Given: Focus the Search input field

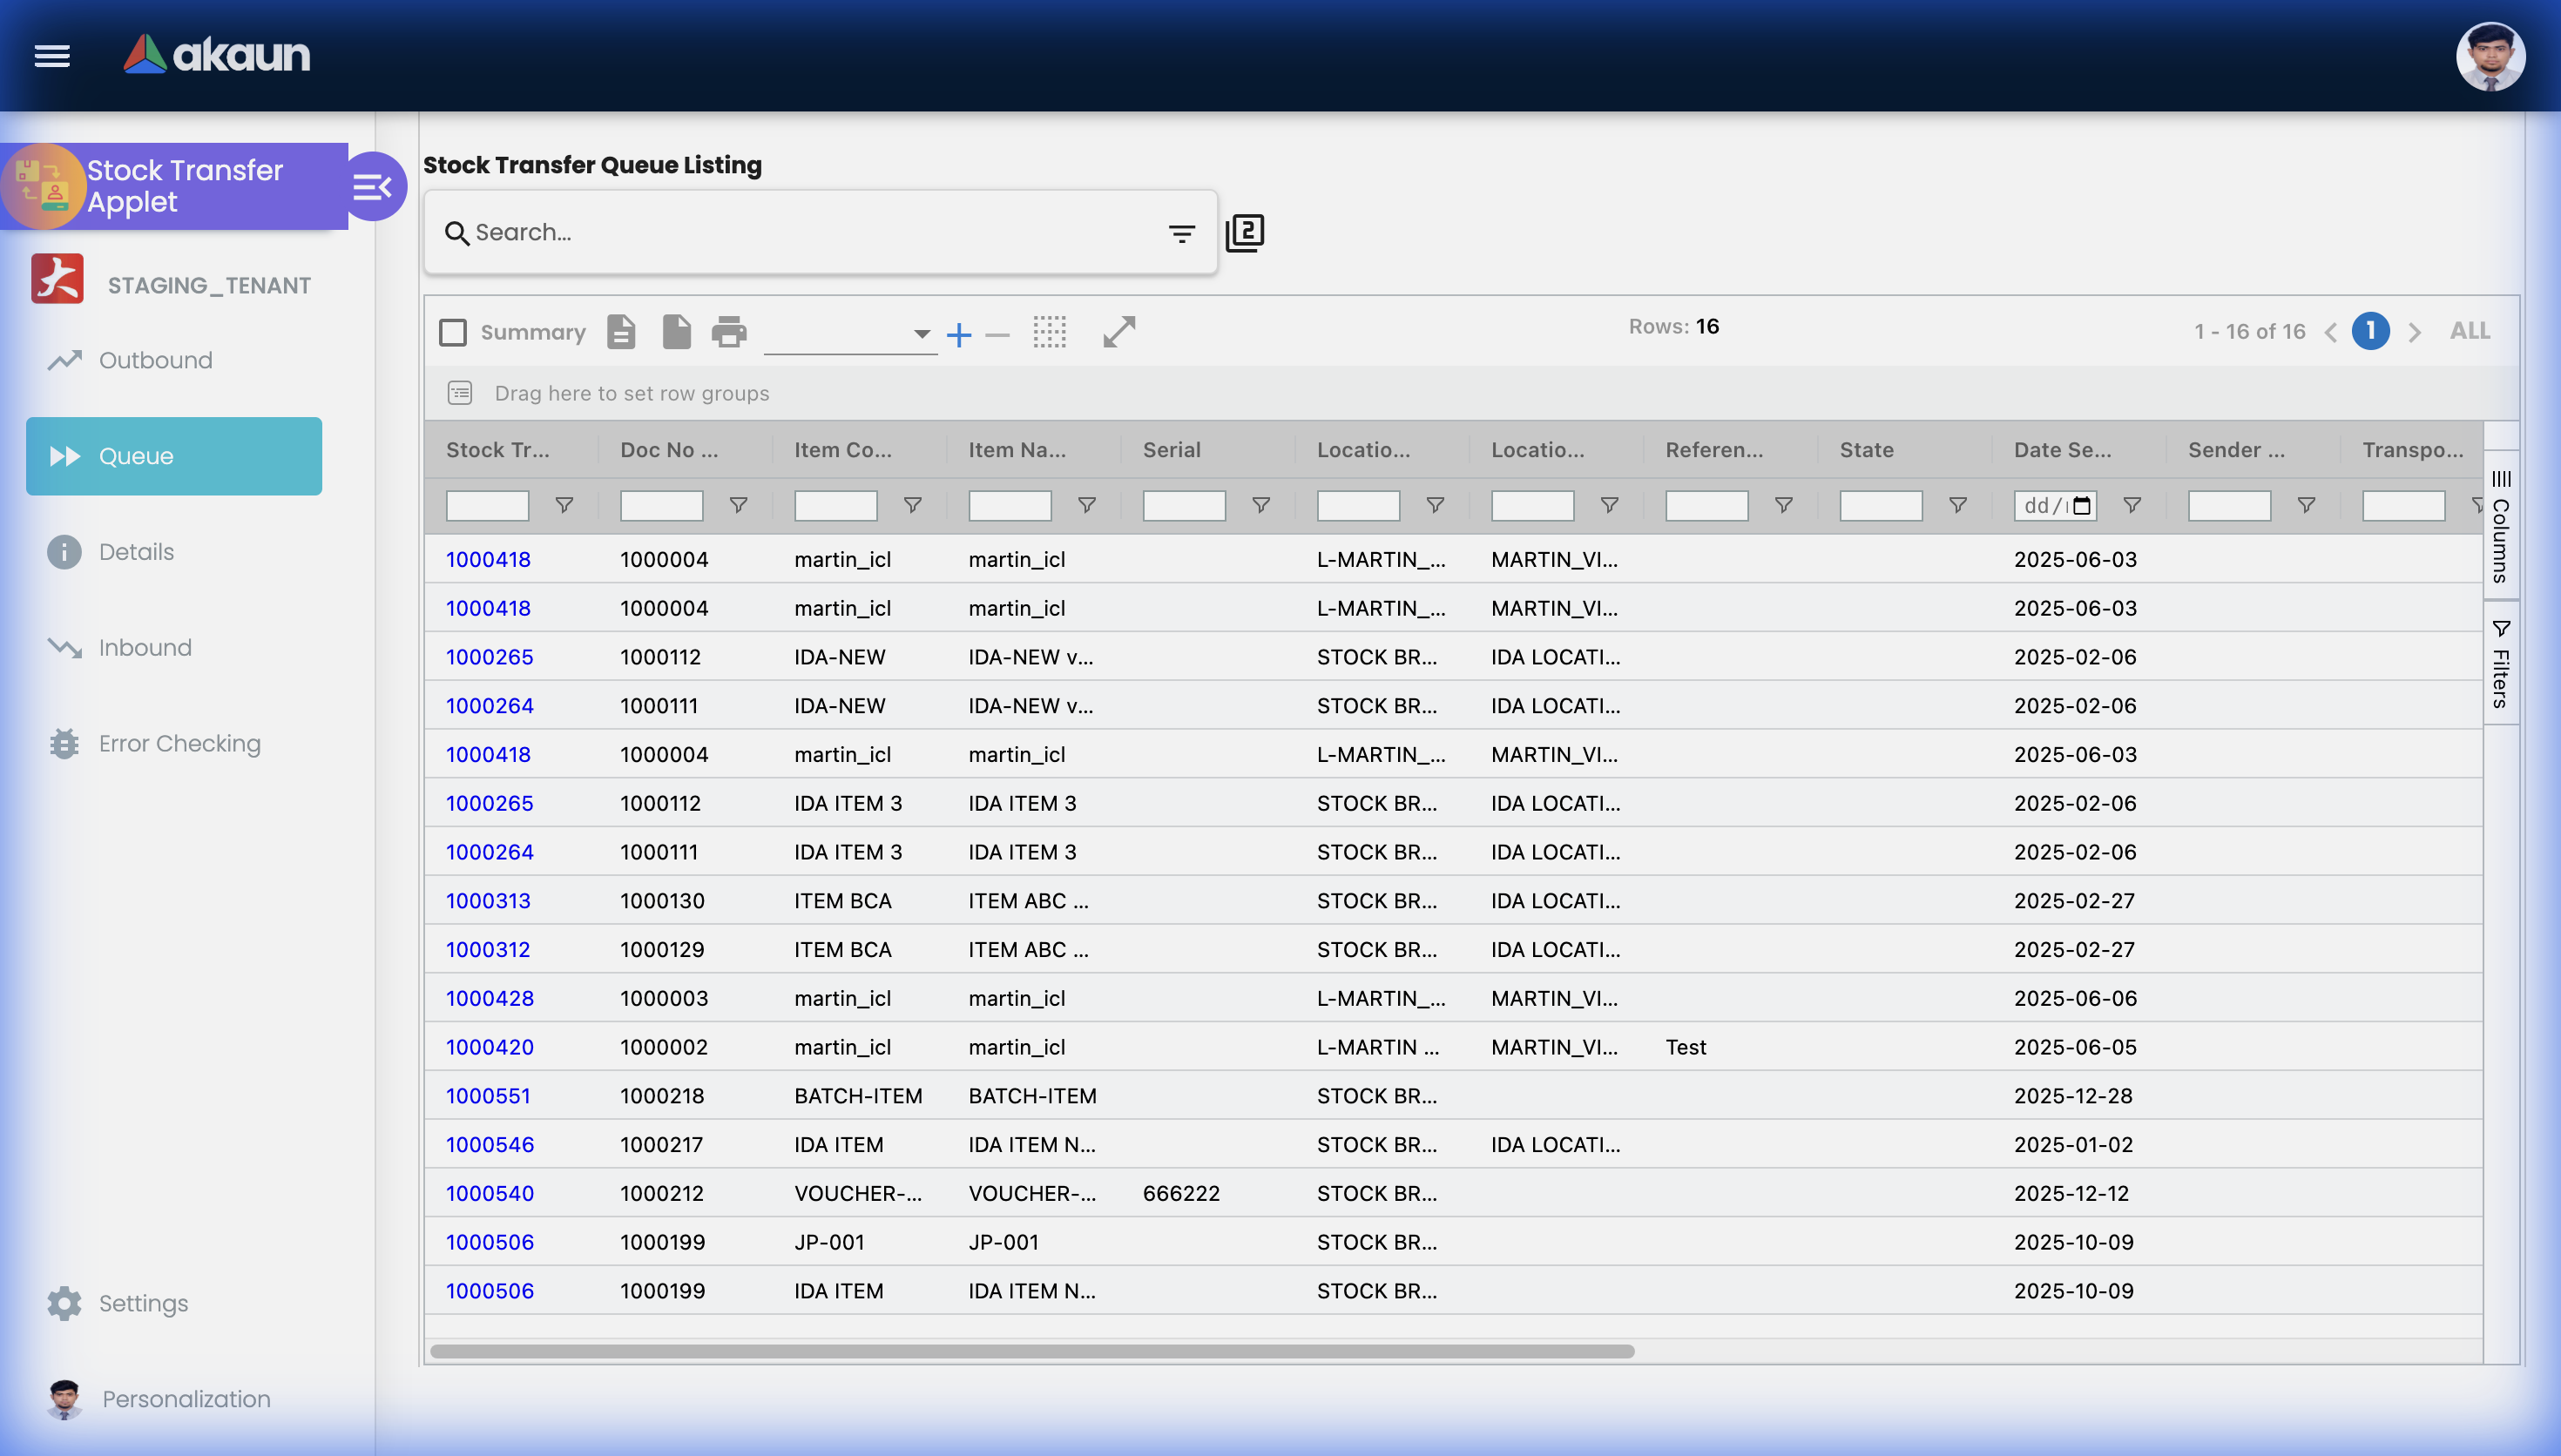Looking at the screenshot, I should [810, 232].
